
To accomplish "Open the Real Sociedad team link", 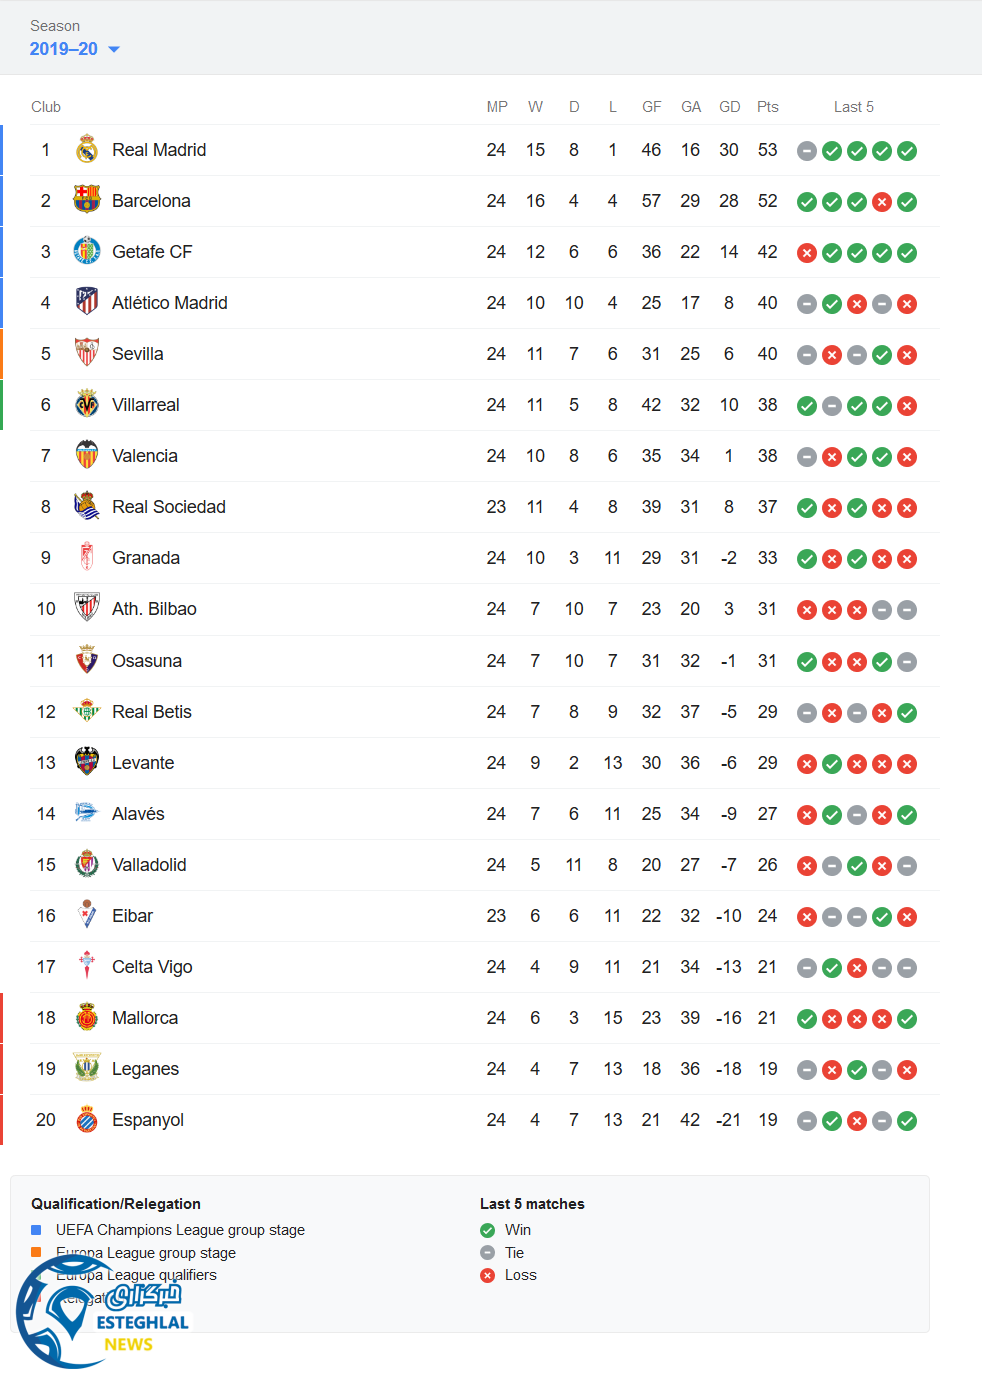I will pos(168,507).
